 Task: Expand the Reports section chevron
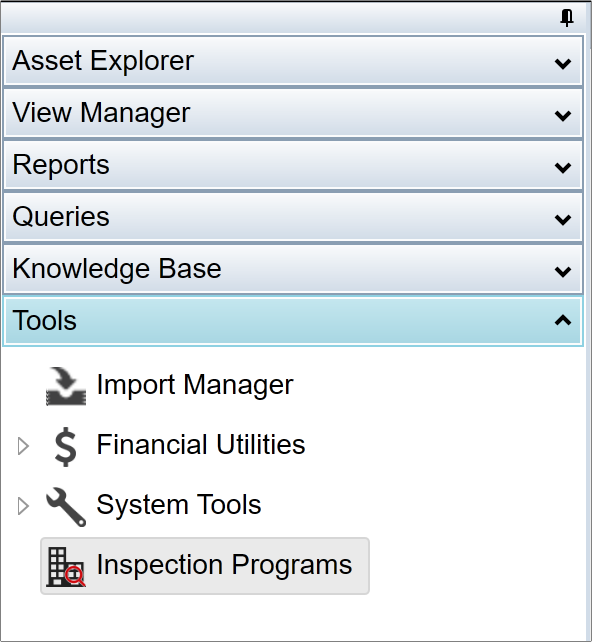pos(563,167)
